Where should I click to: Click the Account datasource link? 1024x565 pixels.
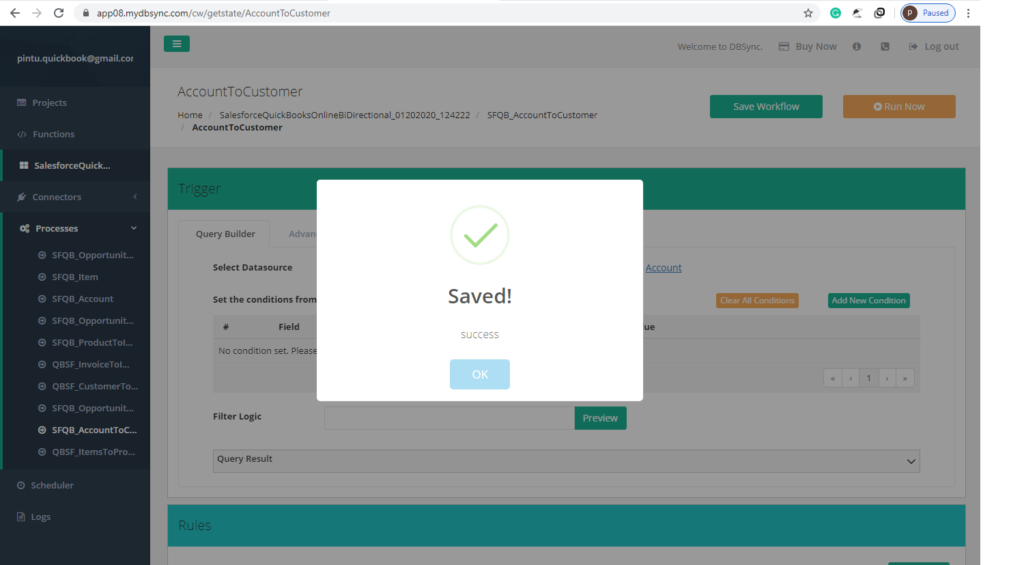tap(663, 268)
